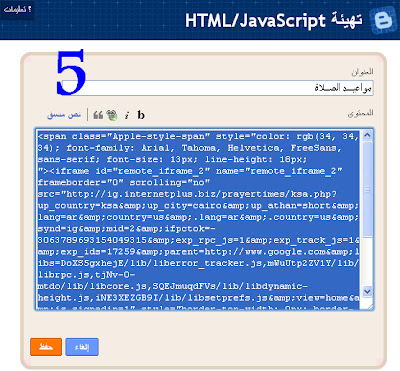Click the scrollbar down arrow
The height and width of the screenshot is (371, 400).
(x=367, y=291)
